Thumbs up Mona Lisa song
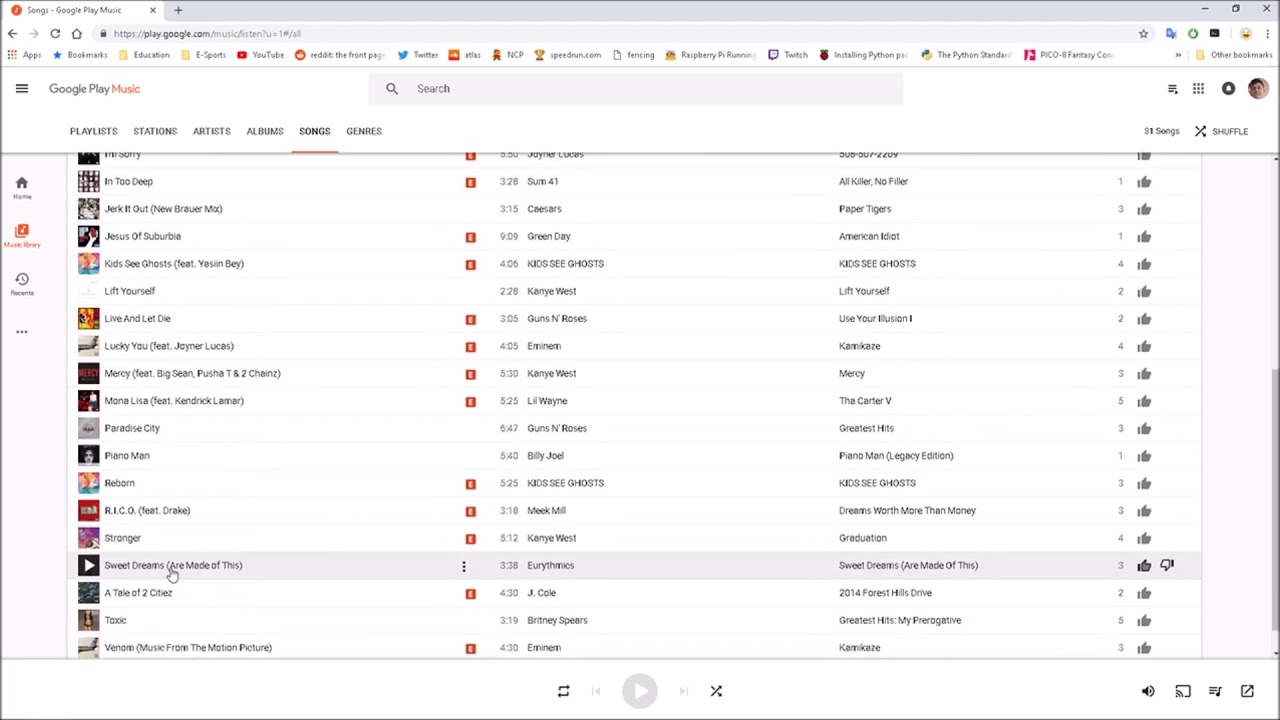The height and width of the screenshot is (720, 1280). [1144, 401]
